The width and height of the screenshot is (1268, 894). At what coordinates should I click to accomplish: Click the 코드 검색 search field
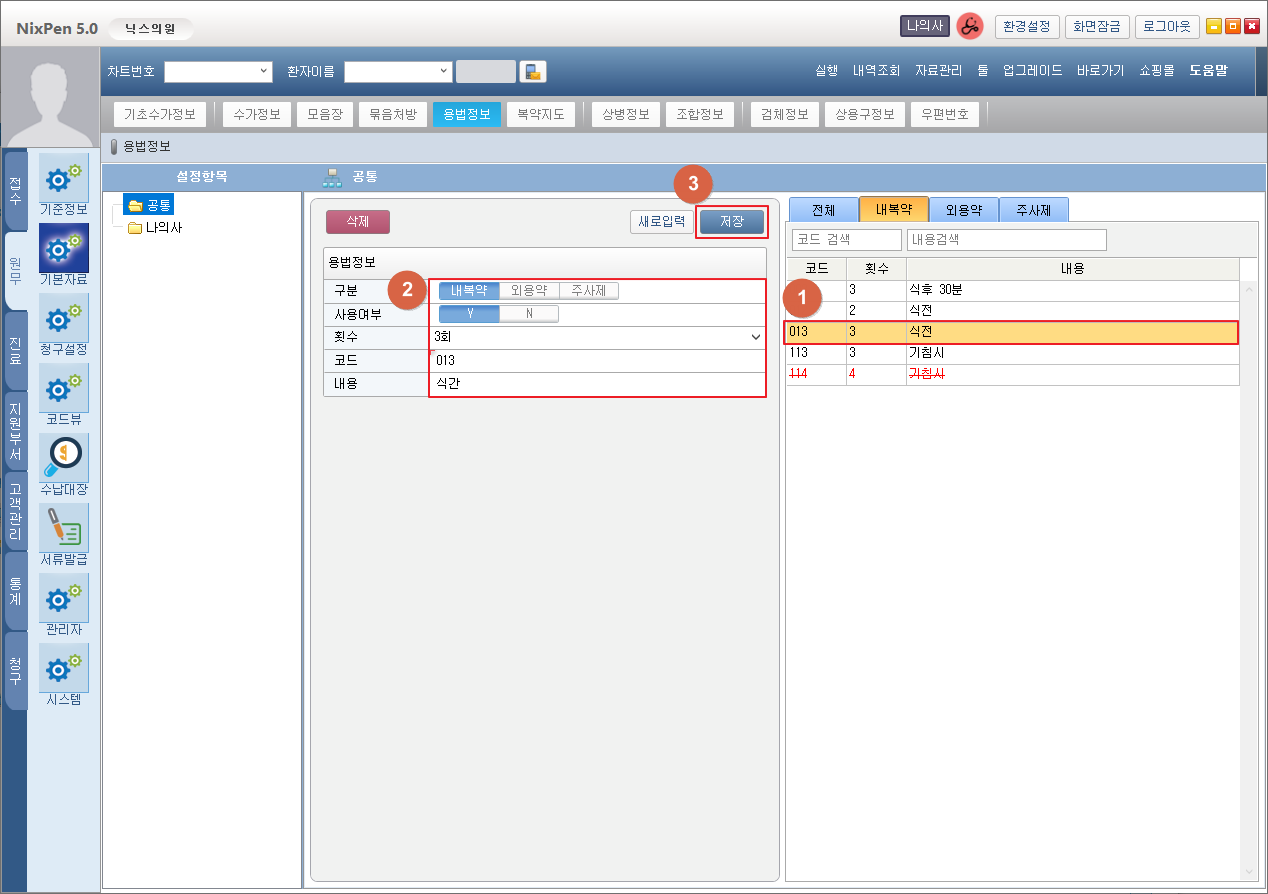click(846, 240)
